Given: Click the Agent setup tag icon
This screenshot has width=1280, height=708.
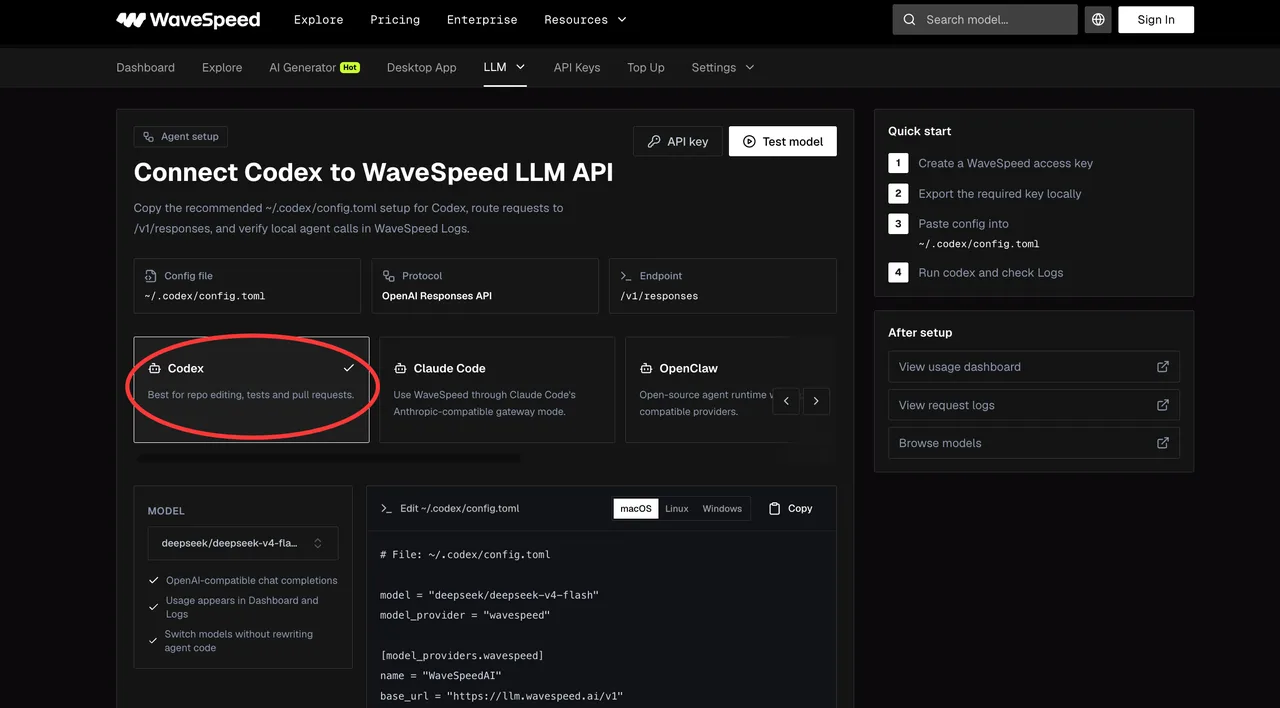Looking at the screenshot, I should click(149, 136).
